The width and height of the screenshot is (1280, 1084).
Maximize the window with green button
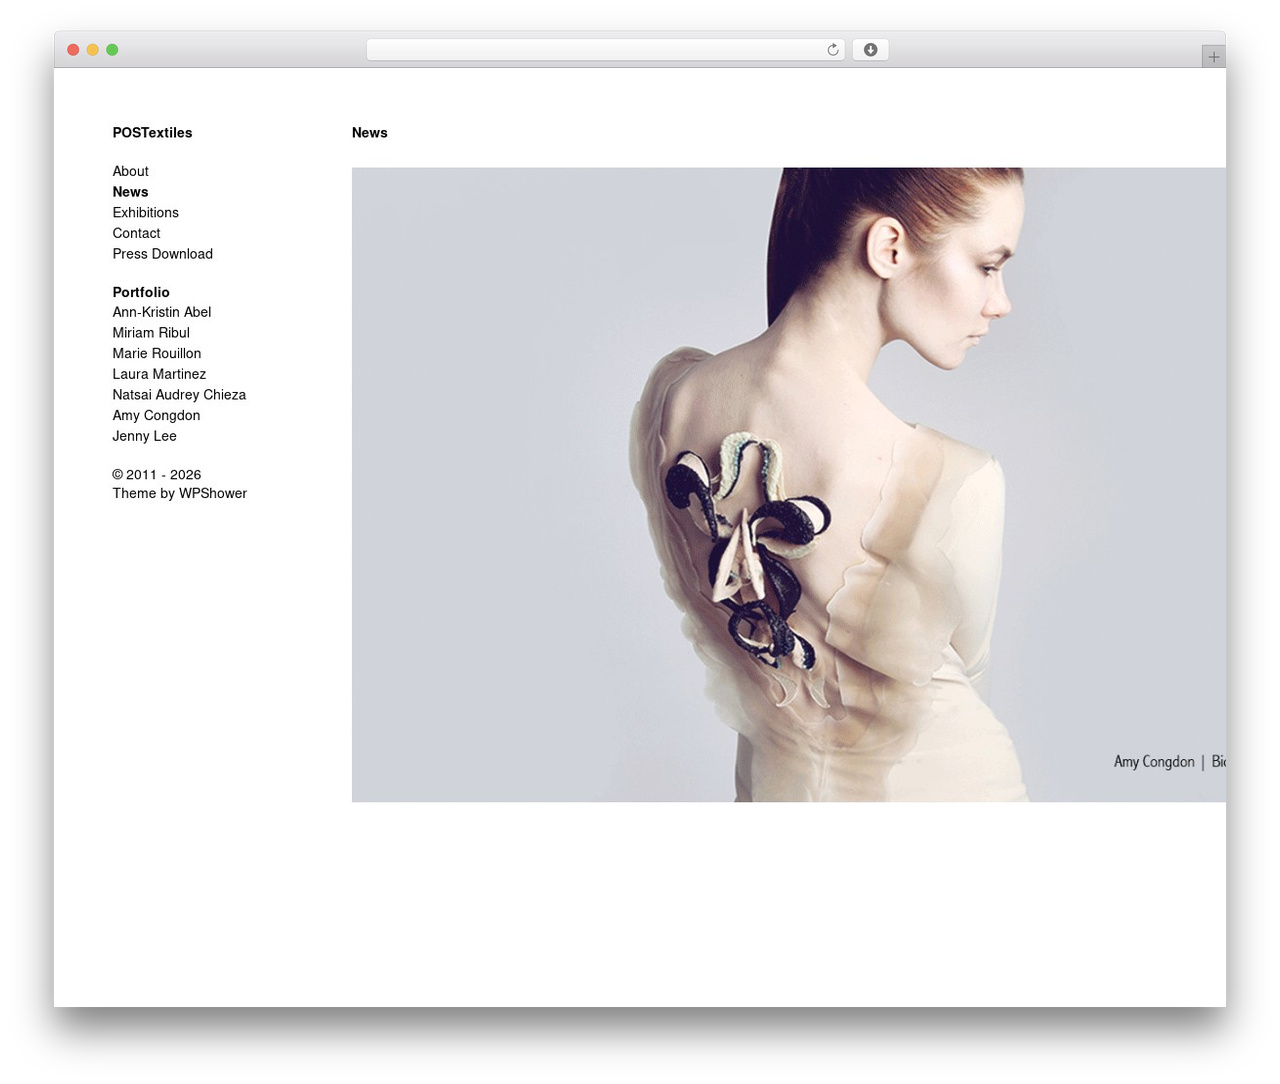(112, 50)
